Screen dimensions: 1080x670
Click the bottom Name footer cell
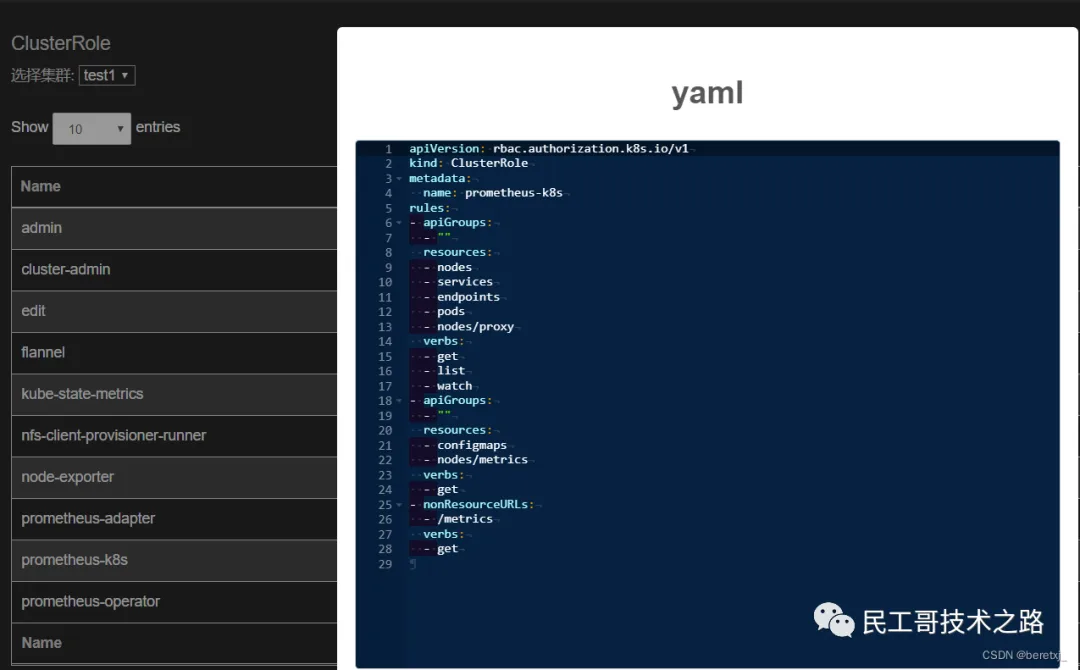coord(174,643)
